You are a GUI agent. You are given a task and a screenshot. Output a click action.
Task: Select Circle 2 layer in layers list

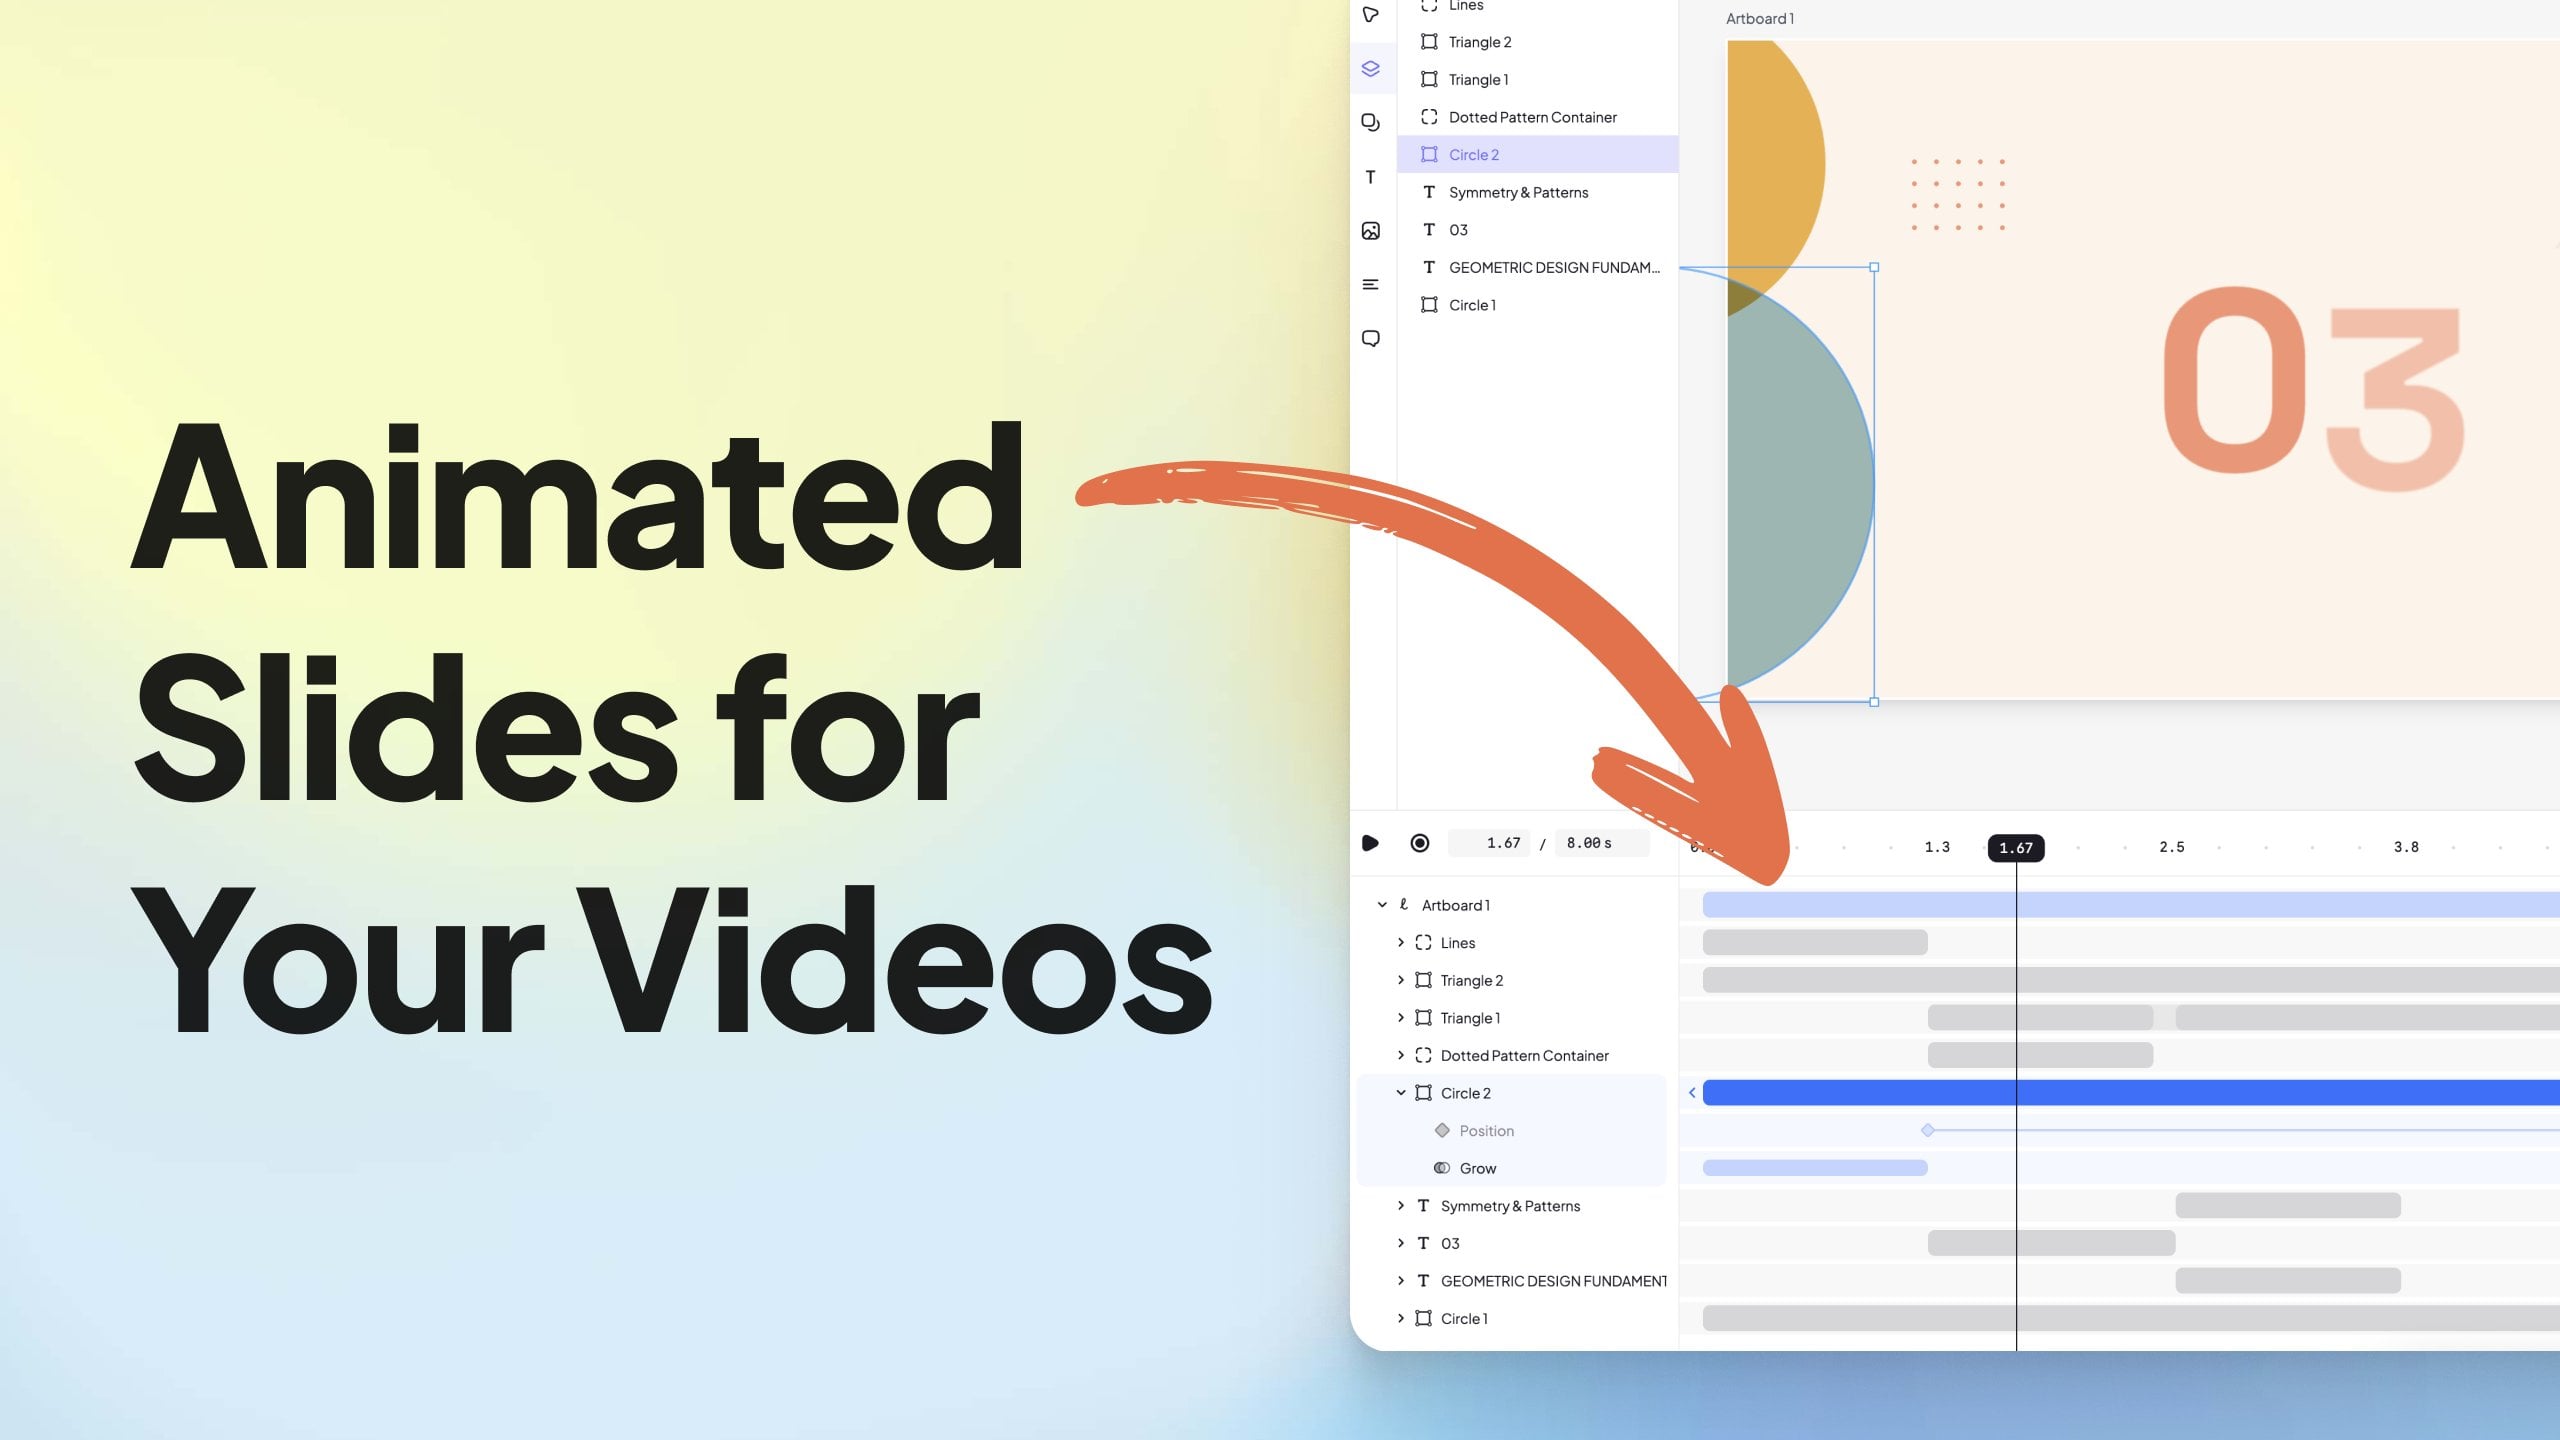point(1538,155)
